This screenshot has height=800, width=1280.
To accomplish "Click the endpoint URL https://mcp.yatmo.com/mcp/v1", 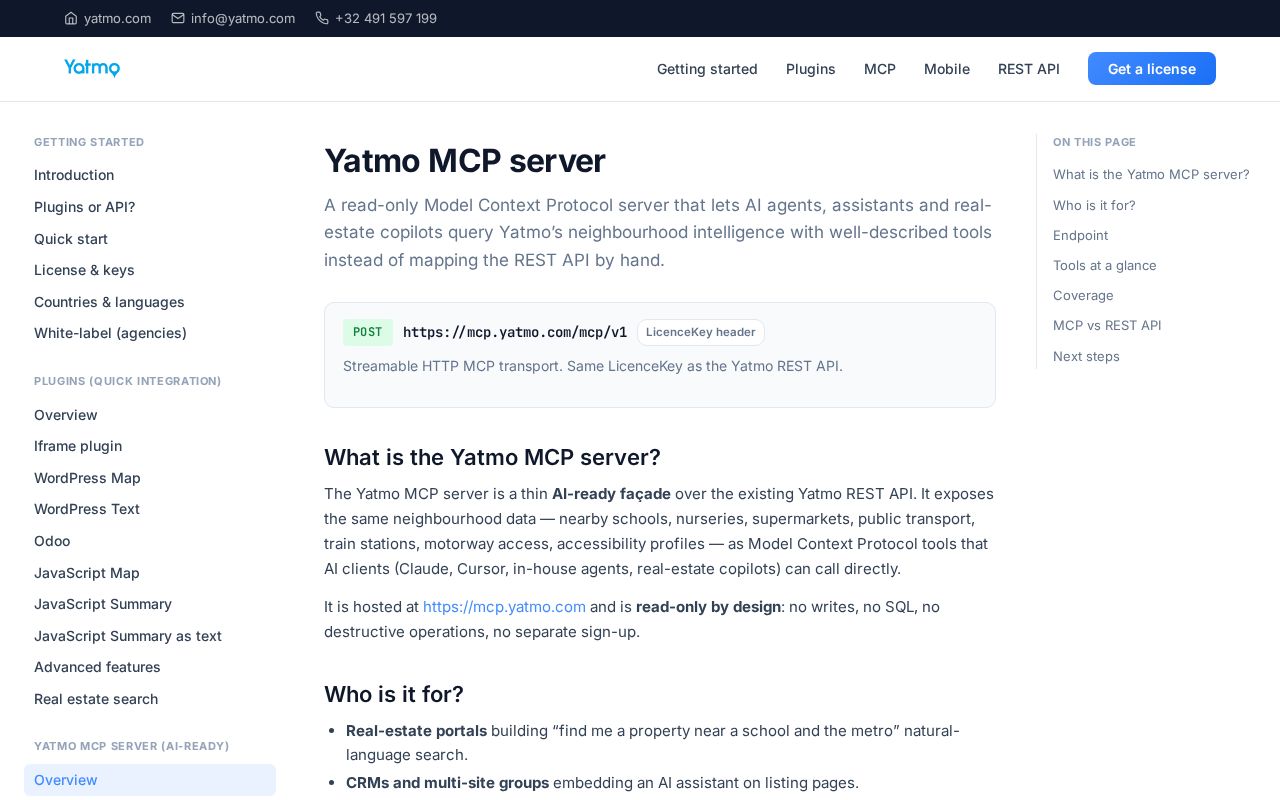I will 515,332.
